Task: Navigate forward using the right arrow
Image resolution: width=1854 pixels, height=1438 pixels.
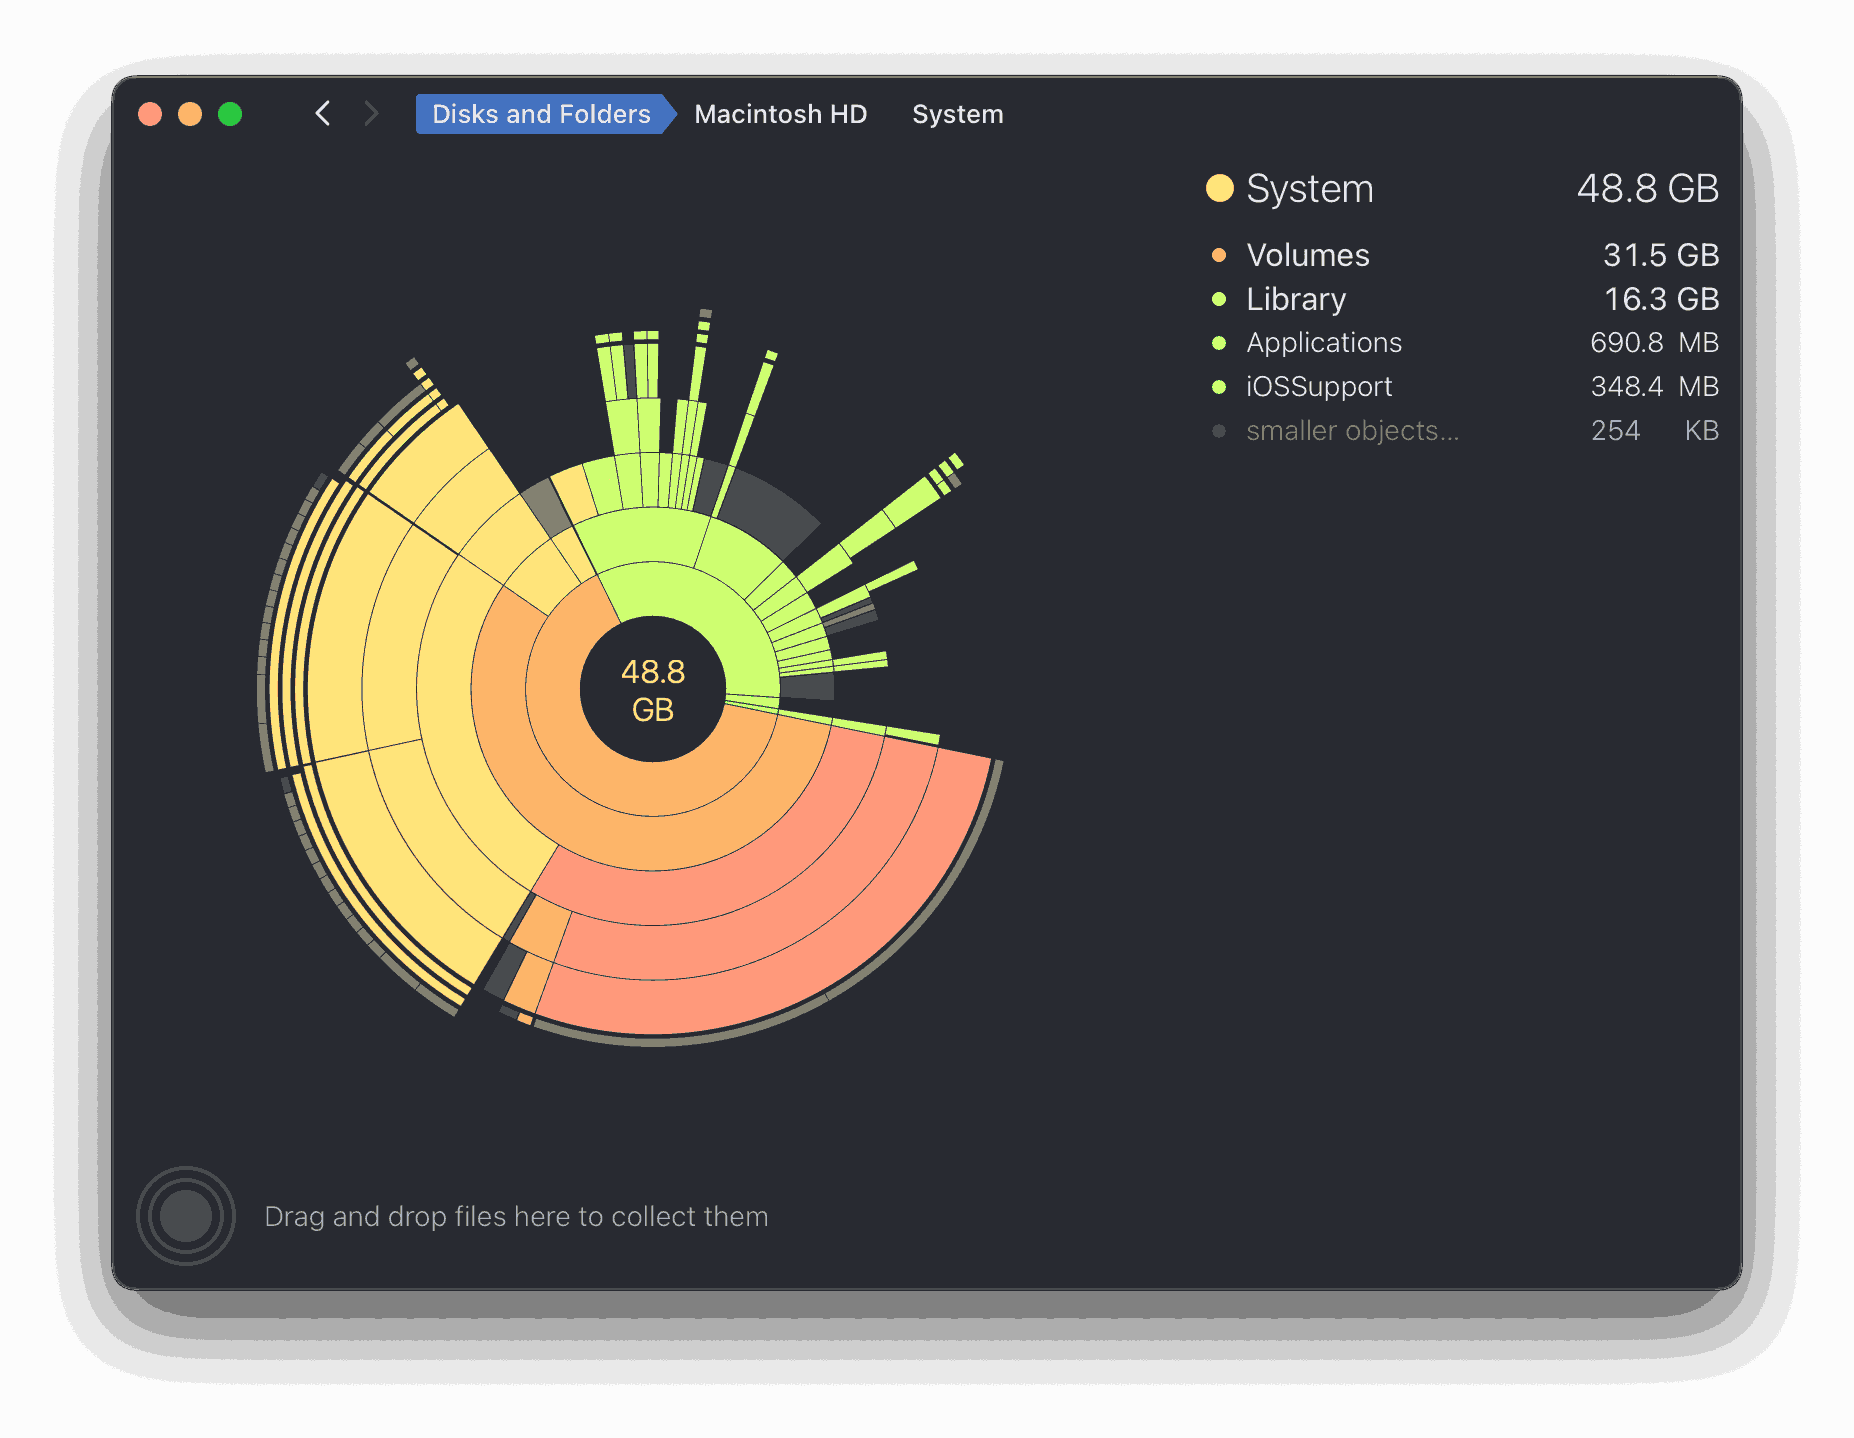Action: (x=371, y=113)
